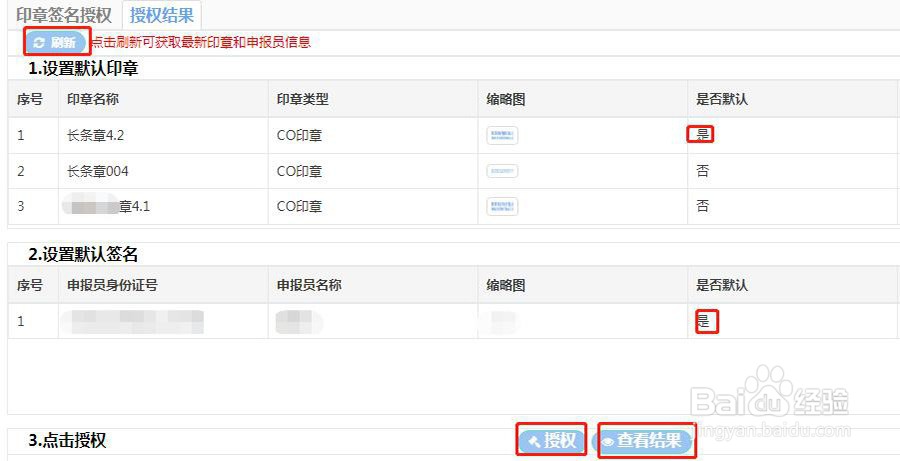Click the 查看结果 button

point(641,441)
